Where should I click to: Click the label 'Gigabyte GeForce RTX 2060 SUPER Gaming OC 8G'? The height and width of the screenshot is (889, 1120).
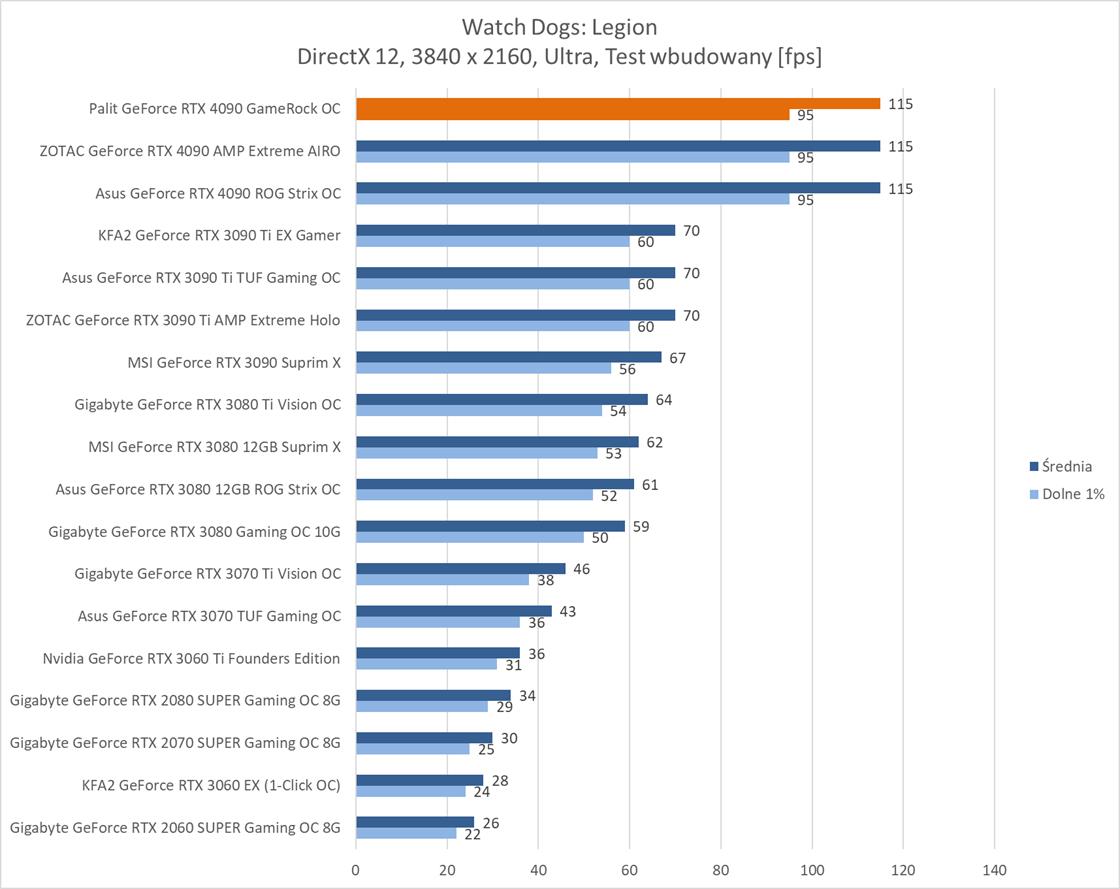[x=175, y=828]
